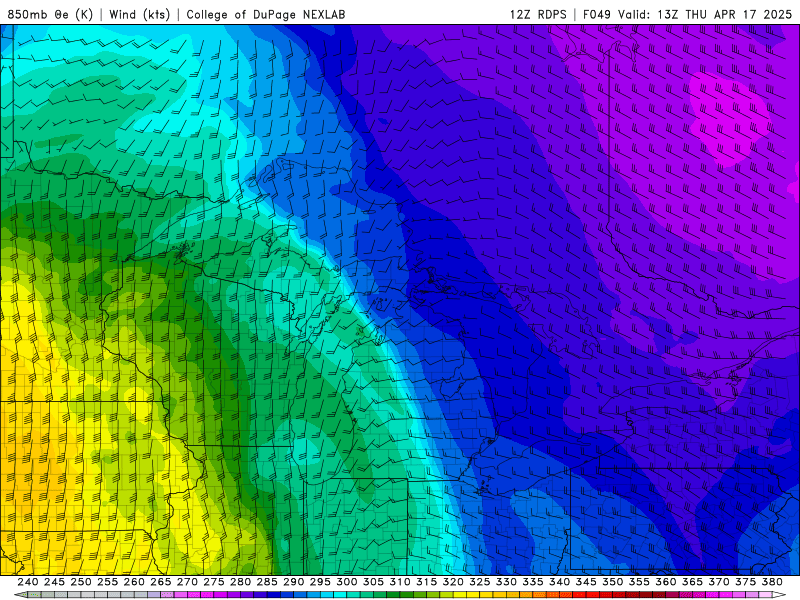Click the 380 color scale label
The width and height of the screenshot is (800, 600).
[772, 582]
